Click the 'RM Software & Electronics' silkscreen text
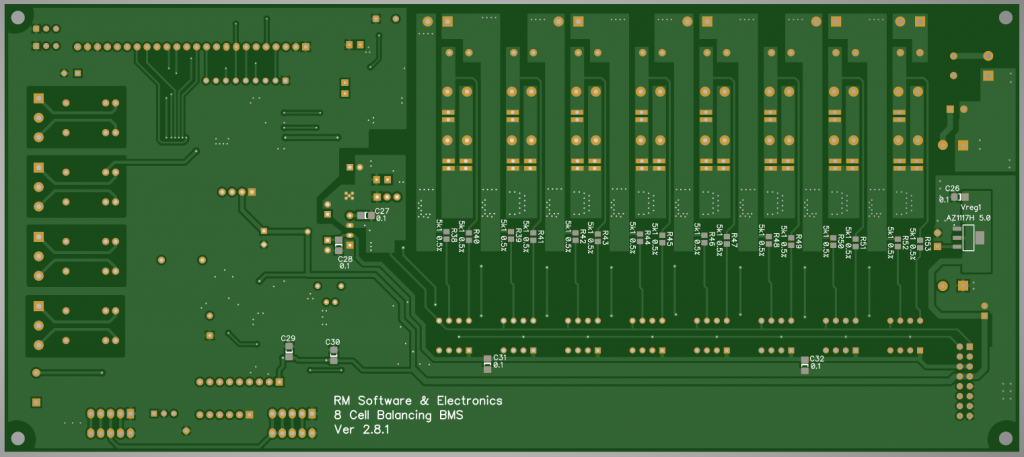 coord(417,400)
